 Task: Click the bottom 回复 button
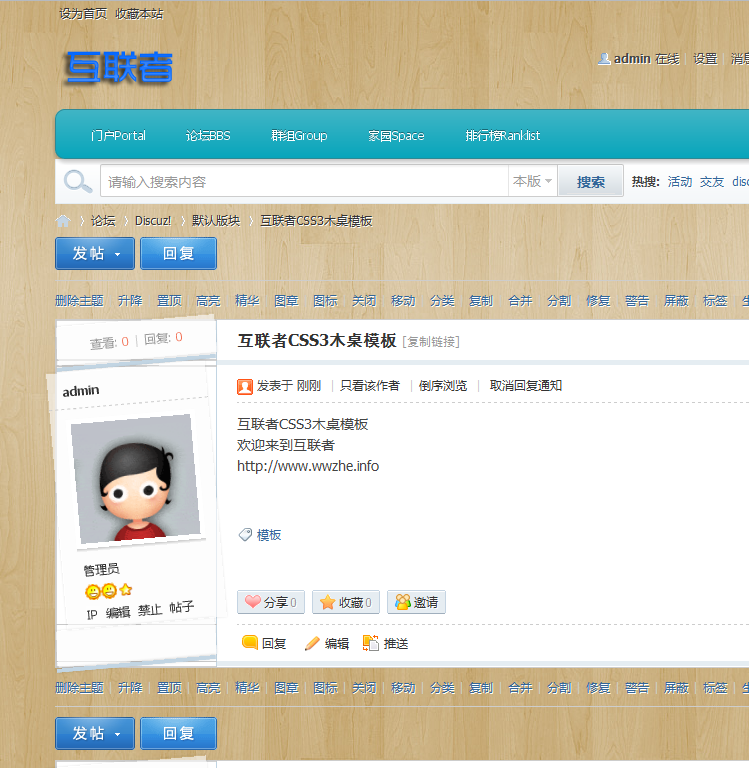[x=178, y=733]
